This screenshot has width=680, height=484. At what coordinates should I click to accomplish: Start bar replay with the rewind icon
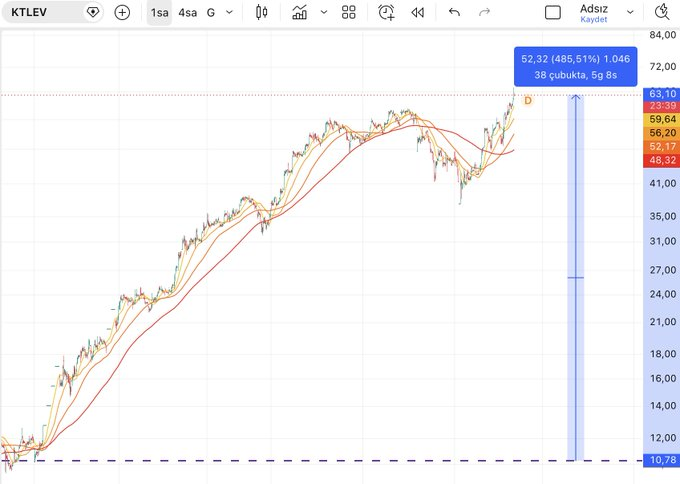click(x=418, y=13)
